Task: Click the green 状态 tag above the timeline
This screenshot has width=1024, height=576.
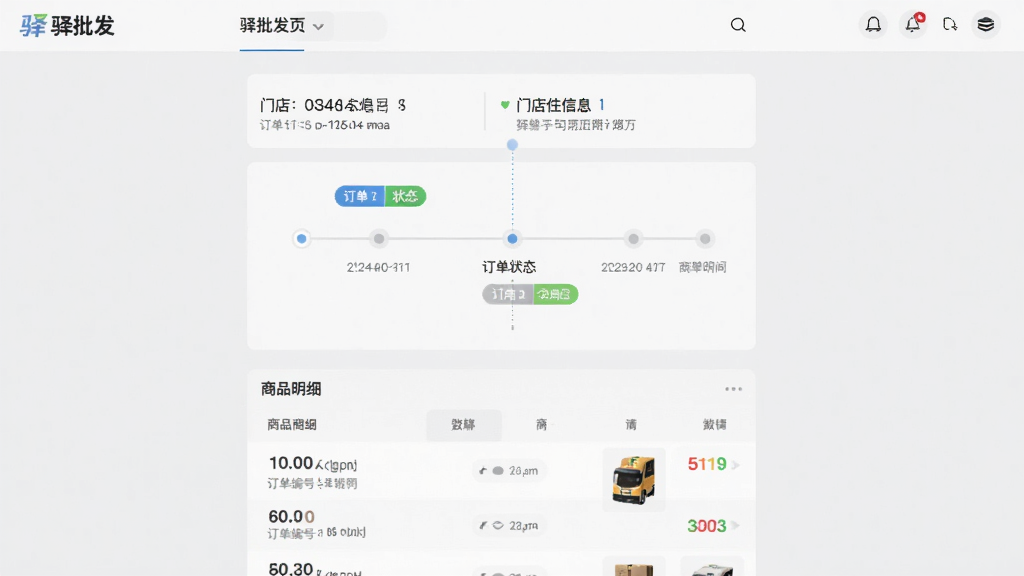Action: (406, 196)
